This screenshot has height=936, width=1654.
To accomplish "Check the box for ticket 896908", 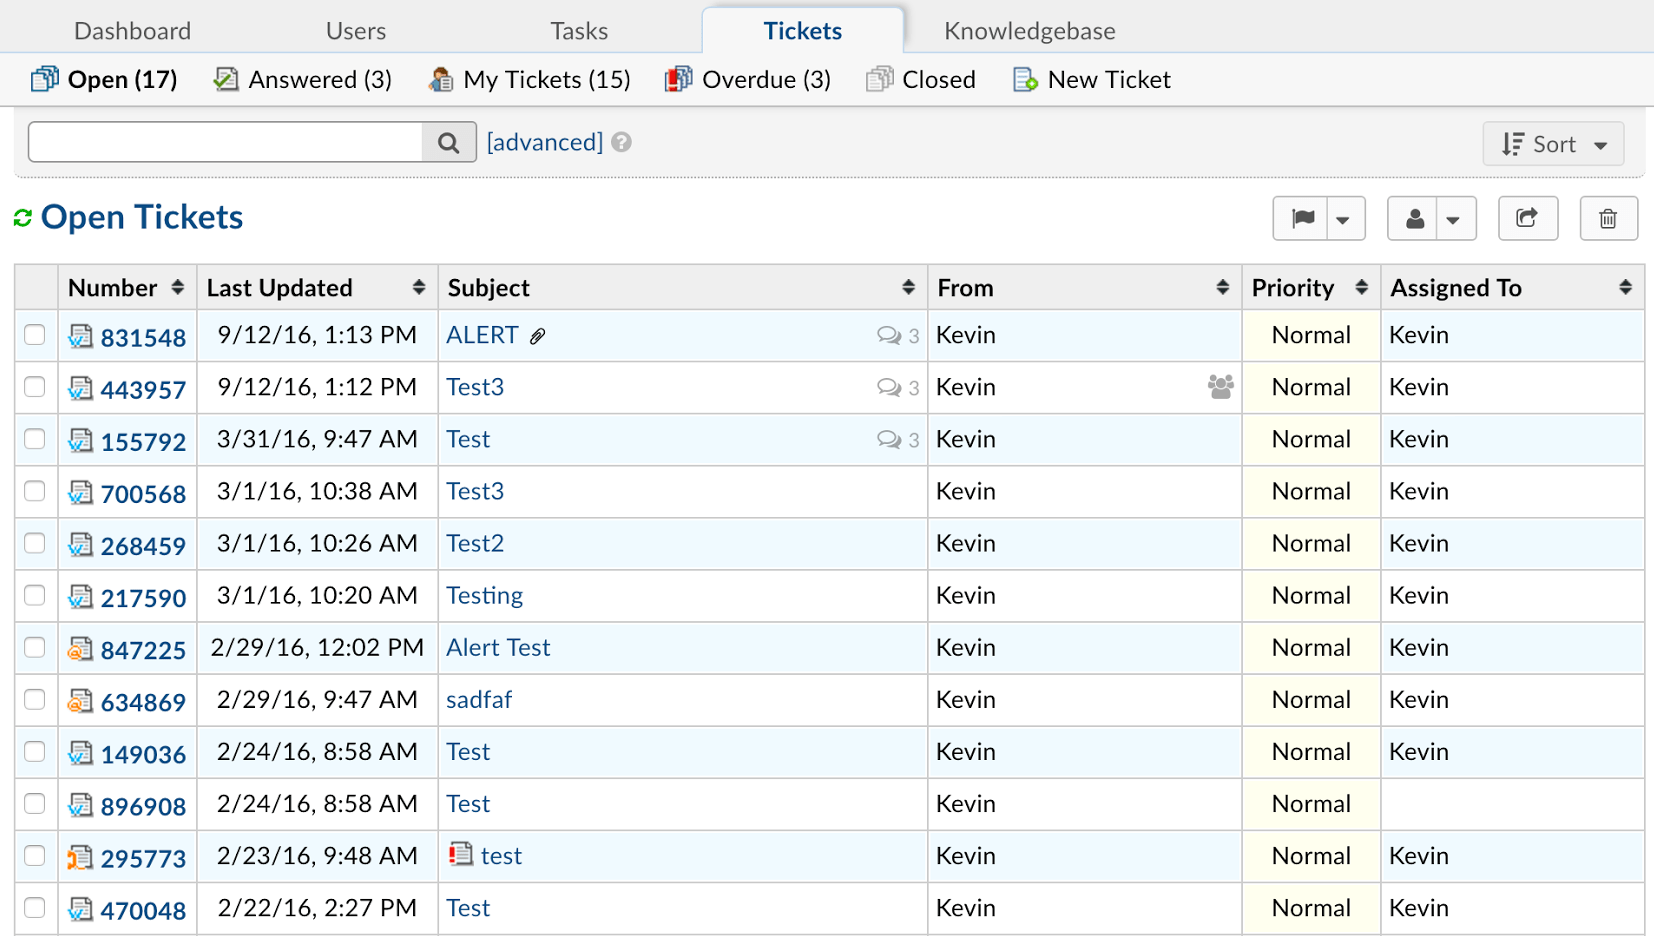I will click(x=35, y=803).
